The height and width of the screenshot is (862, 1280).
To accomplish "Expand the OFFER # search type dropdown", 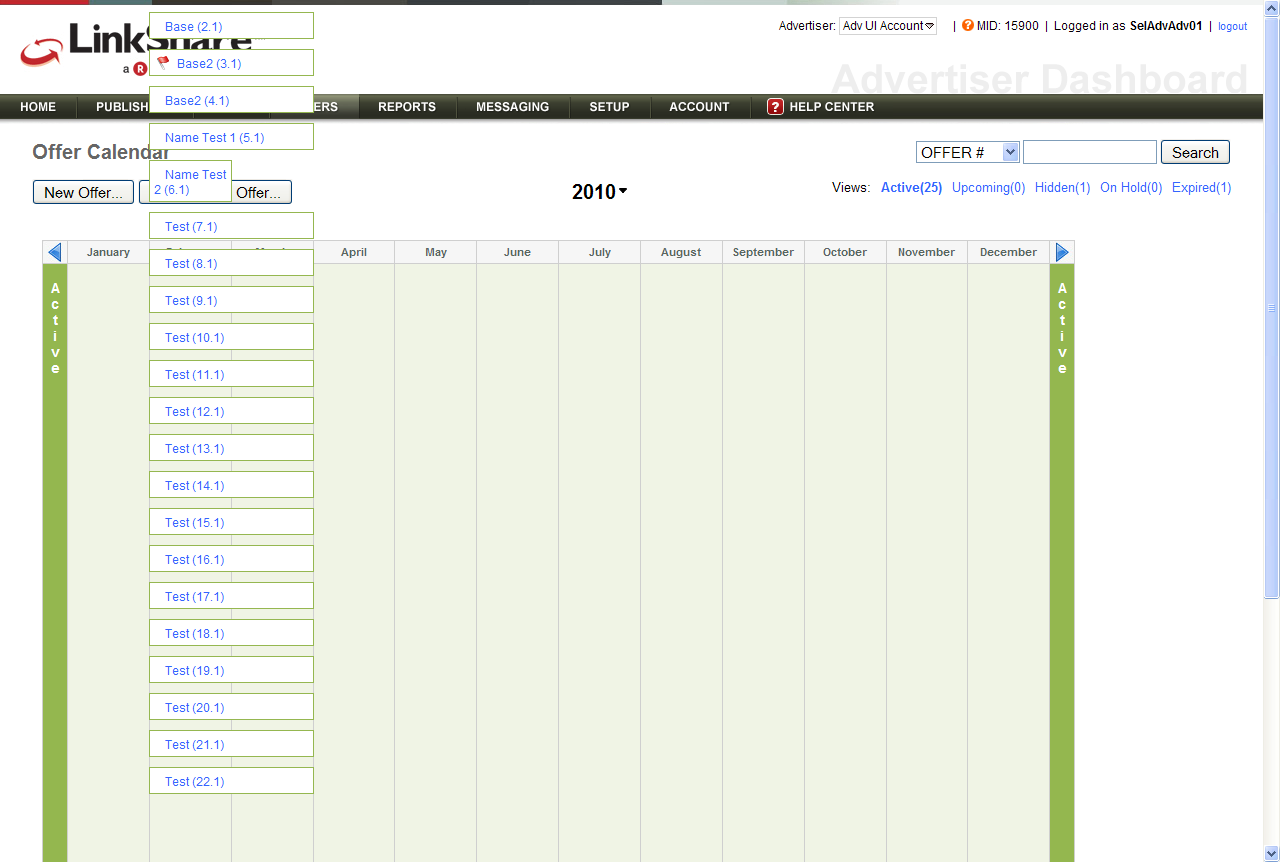I will [967, 152].
